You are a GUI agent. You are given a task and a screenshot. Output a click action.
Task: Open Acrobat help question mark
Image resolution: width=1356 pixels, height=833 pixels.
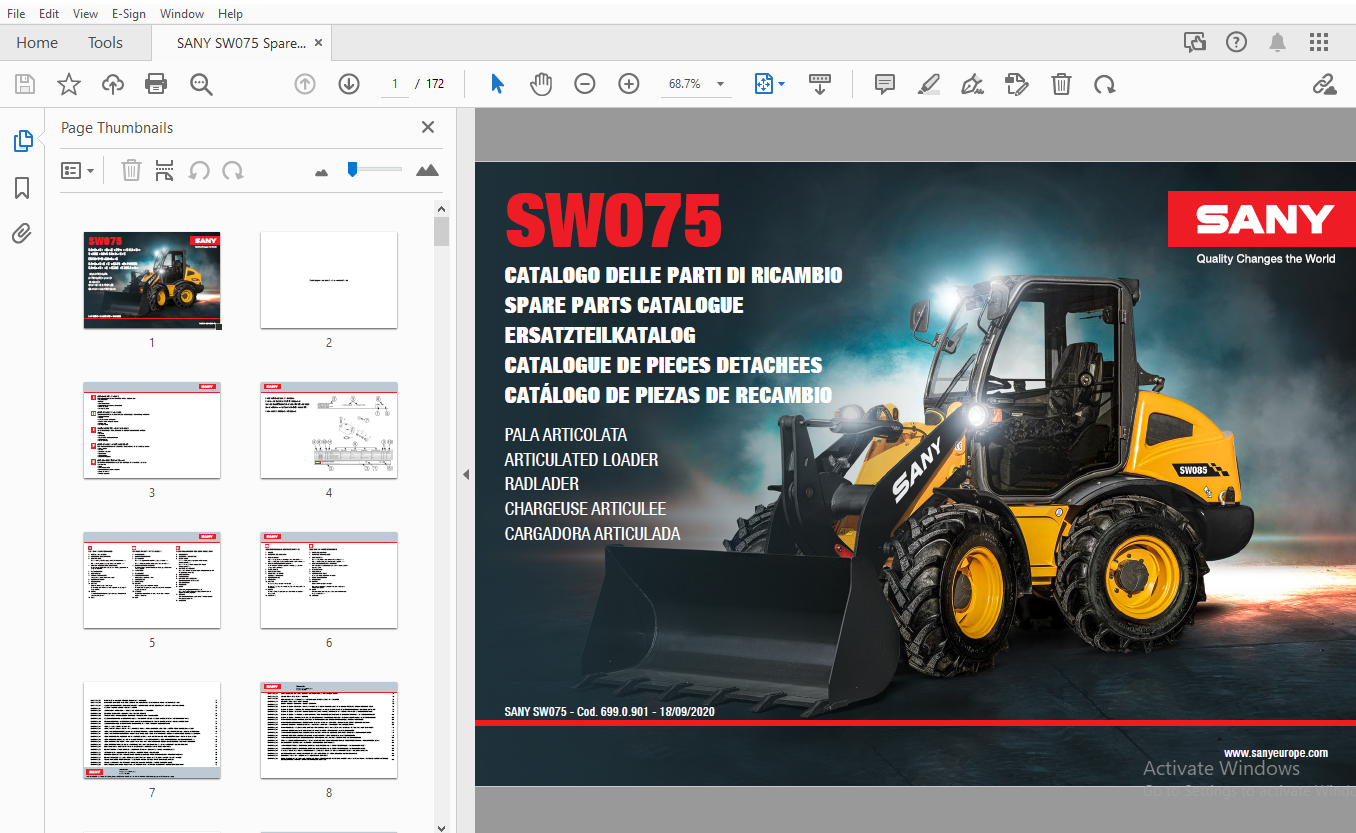coord(1237,42)
